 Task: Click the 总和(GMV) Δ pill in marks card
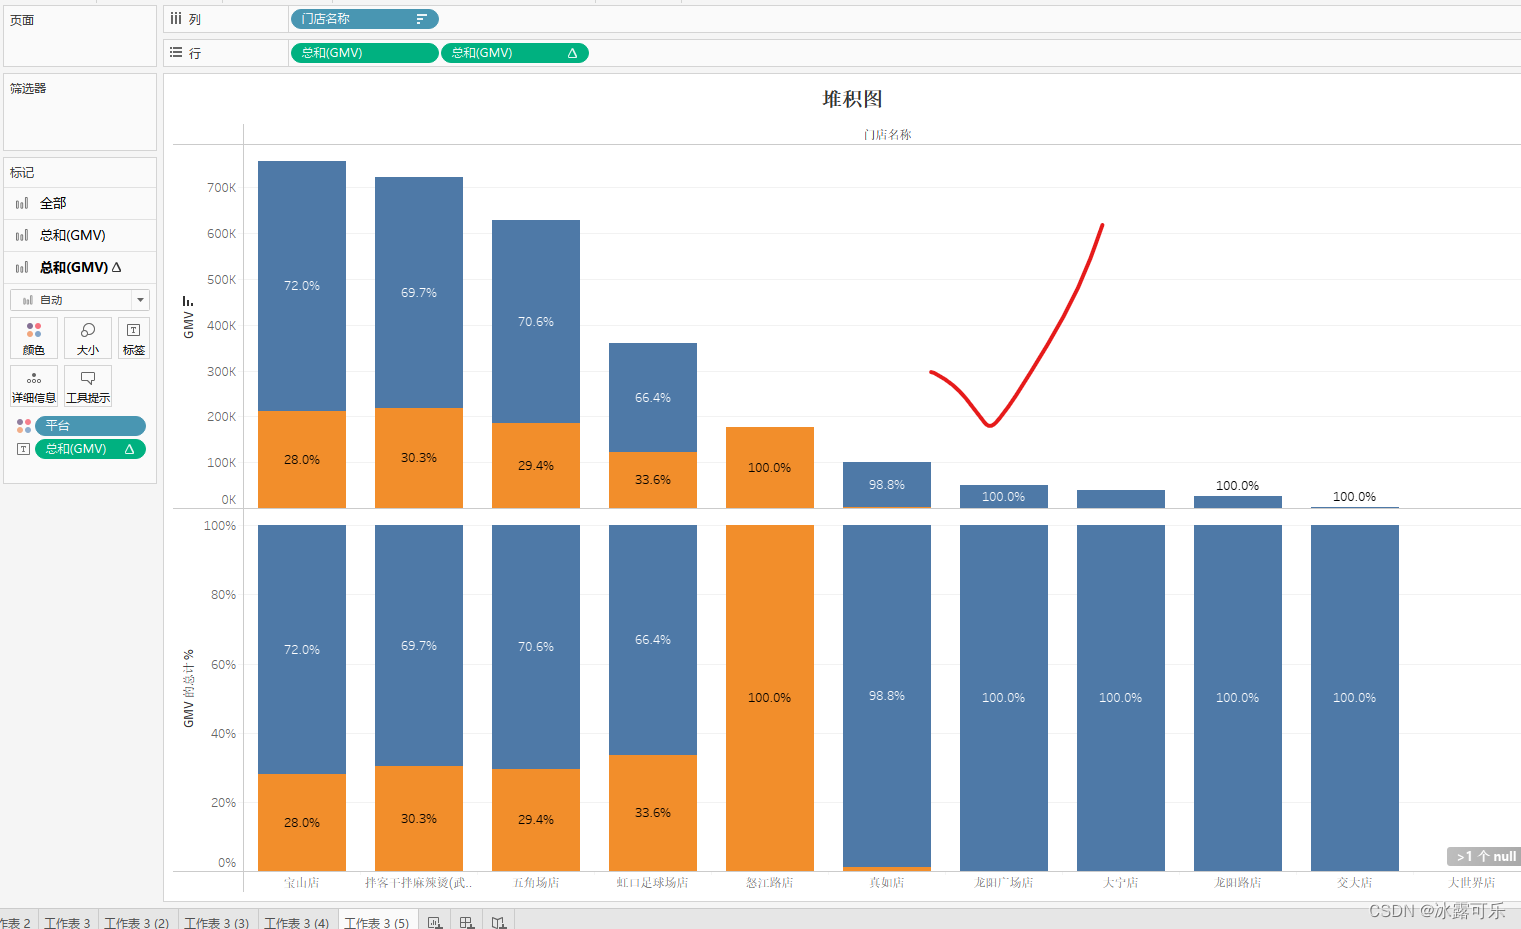(x=90, y=449)
